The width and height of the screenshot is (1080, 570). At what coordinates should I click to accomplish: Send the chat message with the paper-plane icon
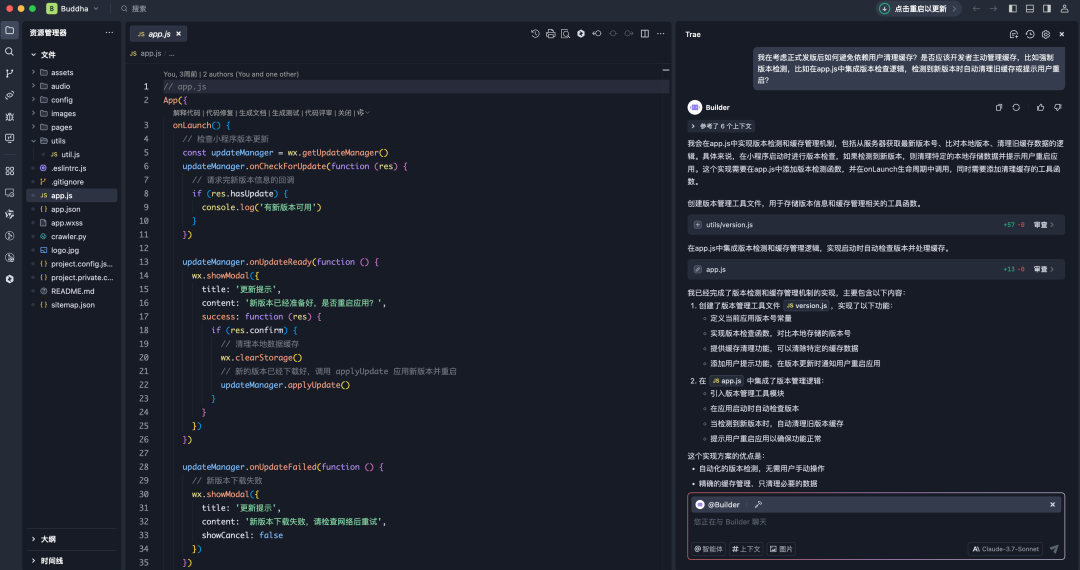tap(1054, 549)
